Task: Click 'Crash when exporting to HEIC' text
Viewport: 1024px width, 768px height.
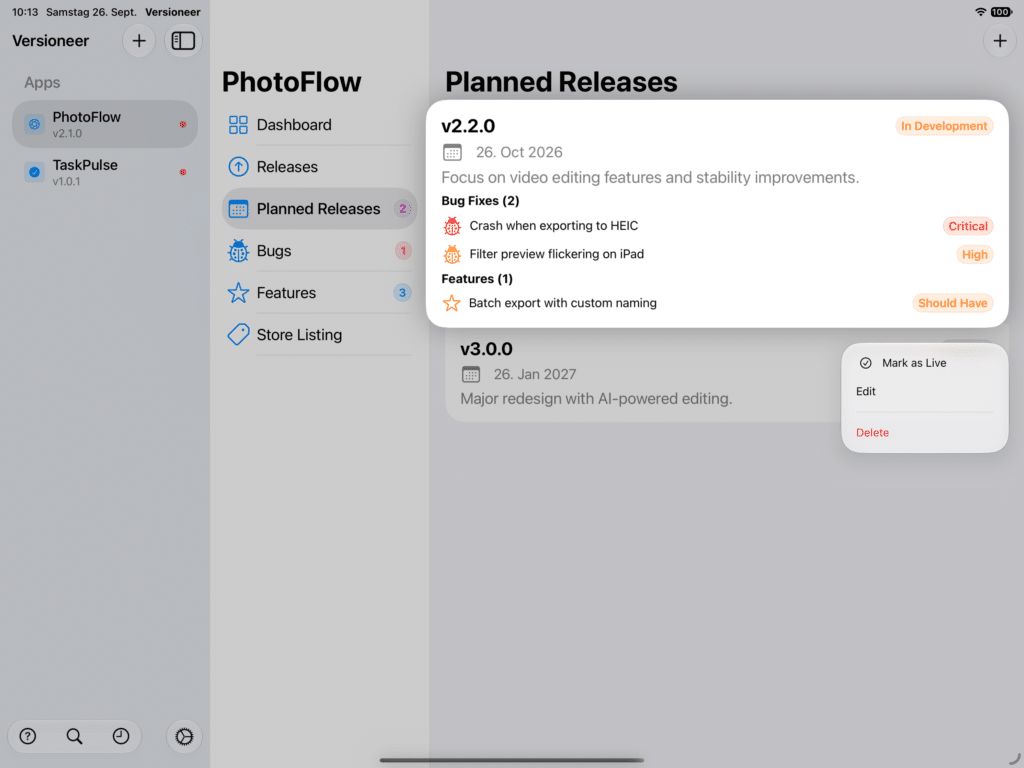Action: click(x=554, y=226)
